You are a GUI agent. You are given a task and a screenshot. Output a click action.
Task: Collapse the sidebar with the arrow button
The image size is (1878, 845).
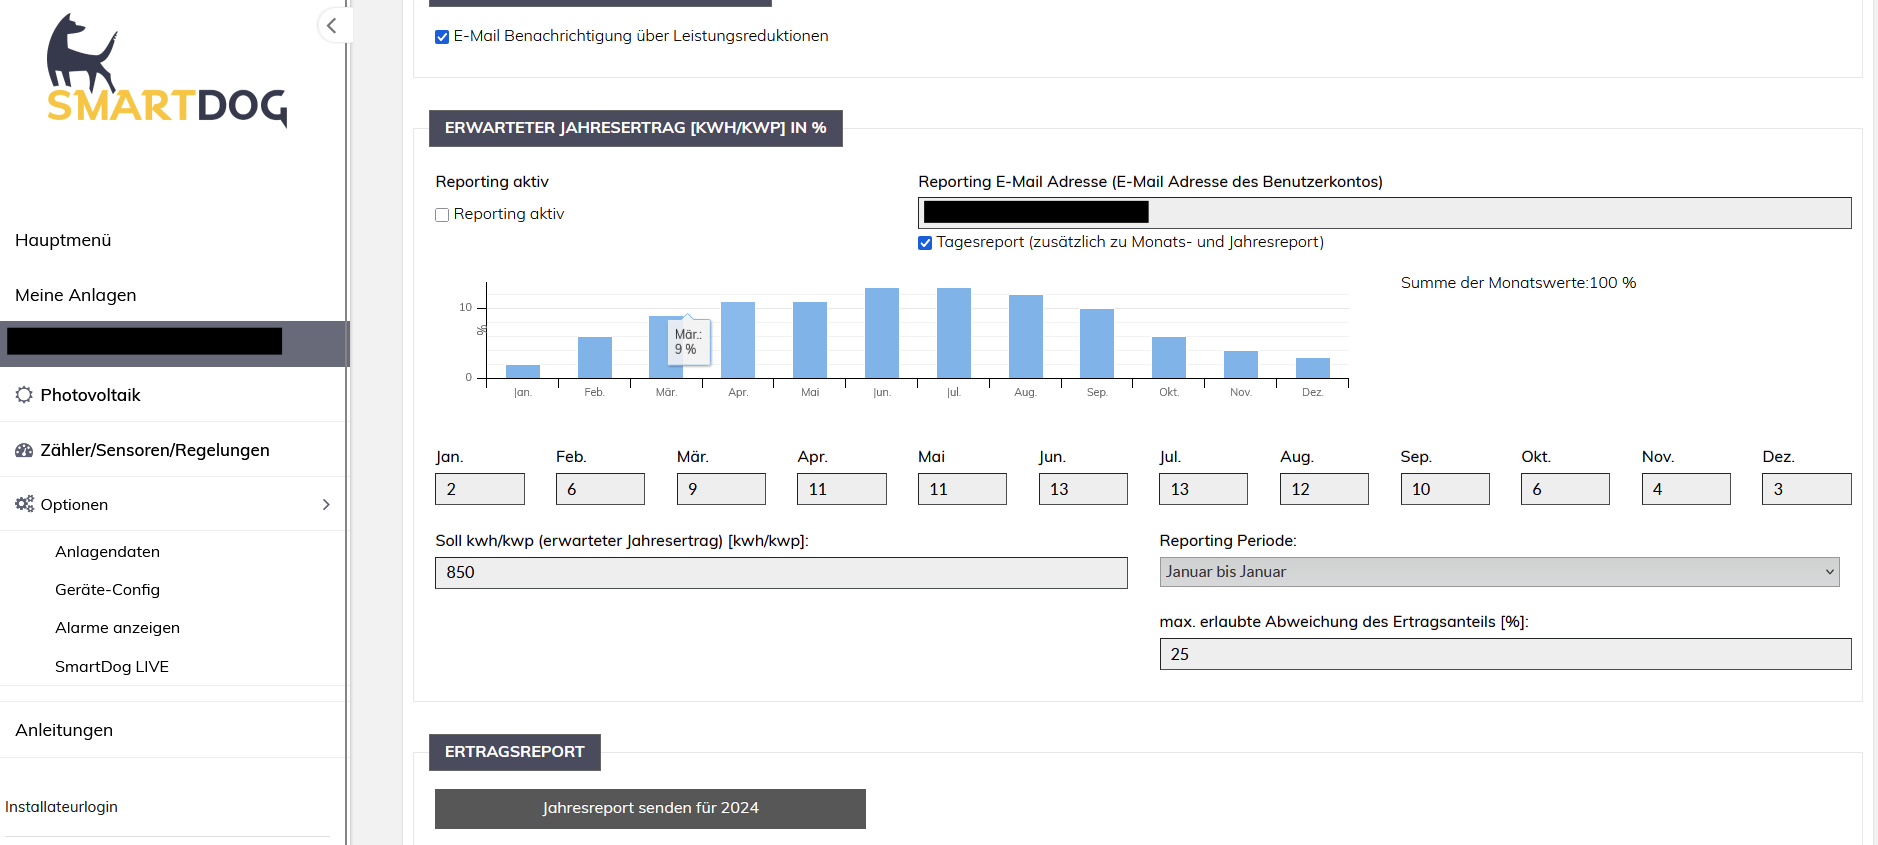point(332,26)
